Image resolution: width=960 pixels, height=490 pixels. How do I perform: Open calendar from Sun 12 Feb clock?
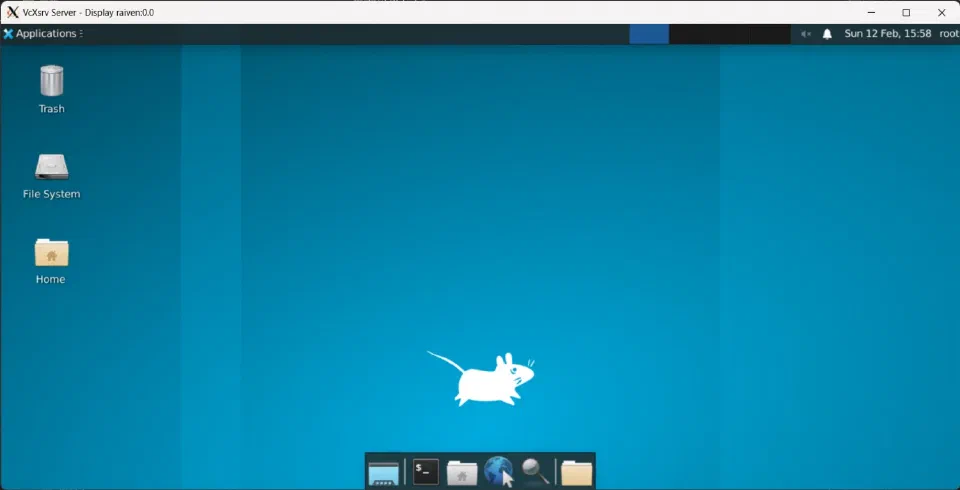point(888,34)
